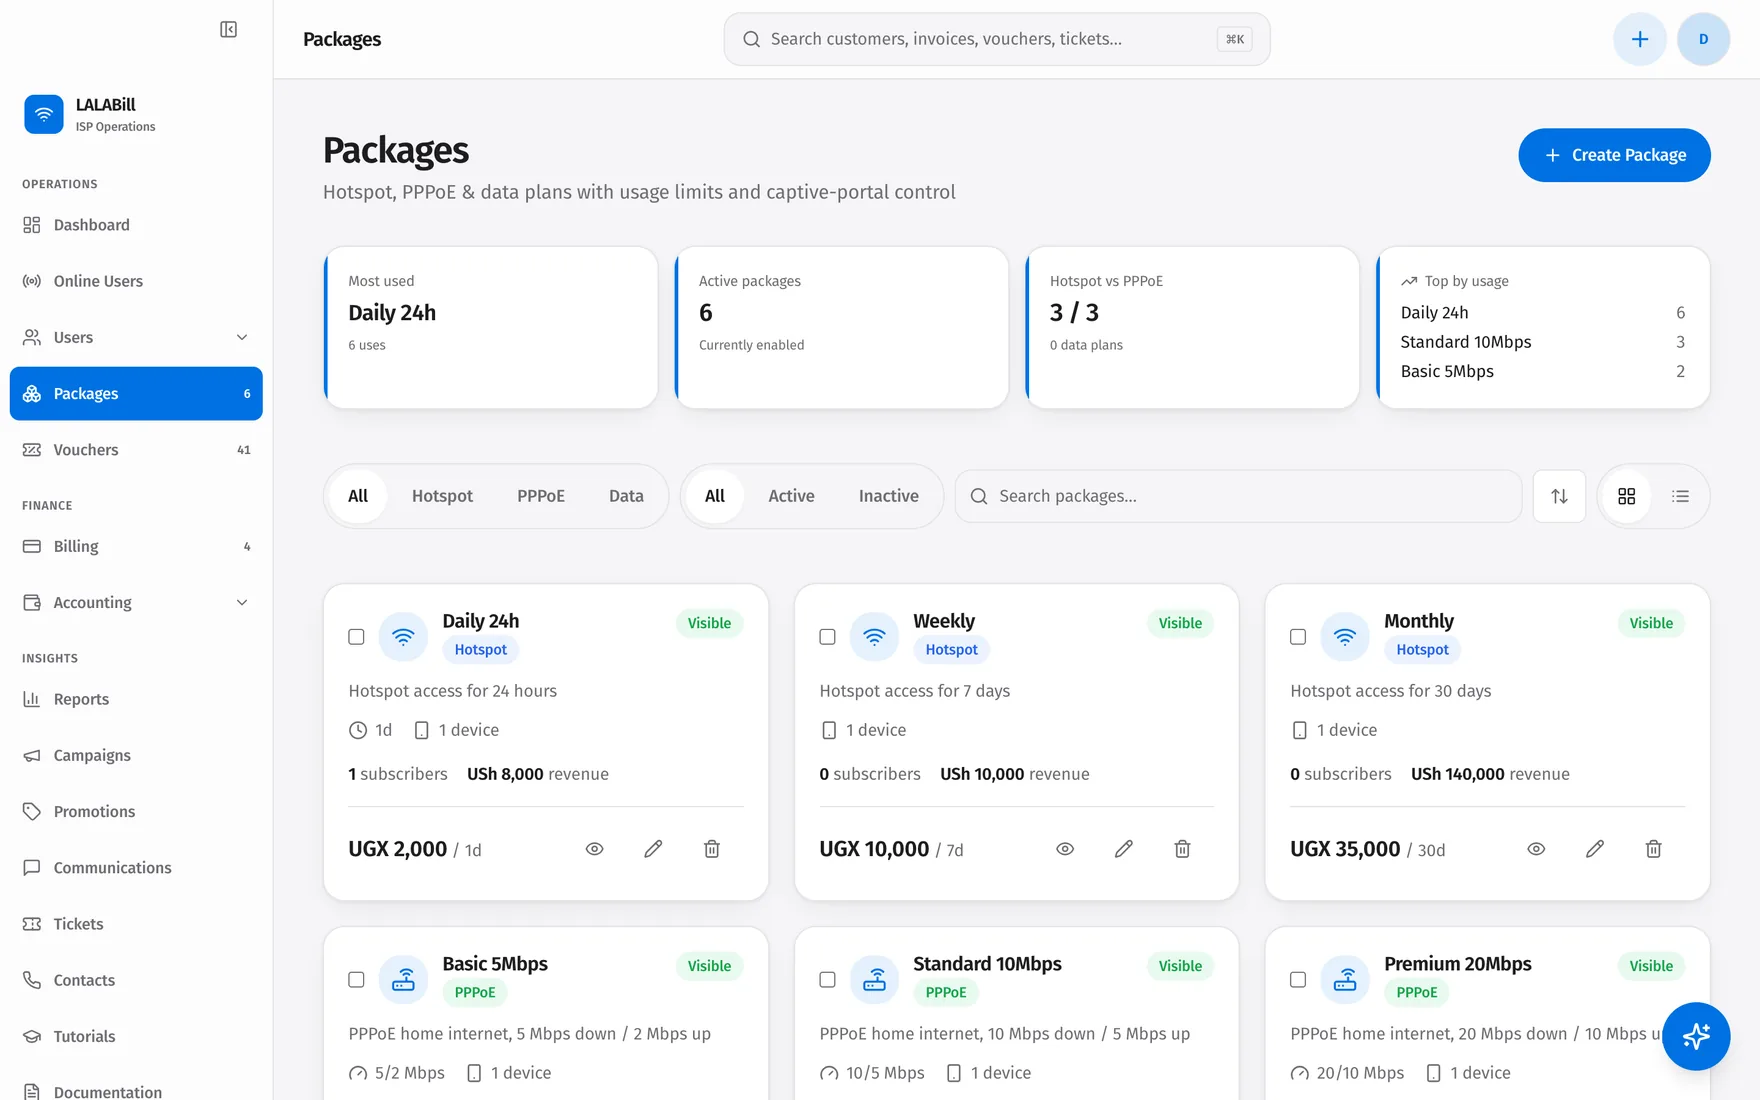Select the Standard 10Mbps checkbox
This screenshot has width=1760, height=1100.
(827, 980)
